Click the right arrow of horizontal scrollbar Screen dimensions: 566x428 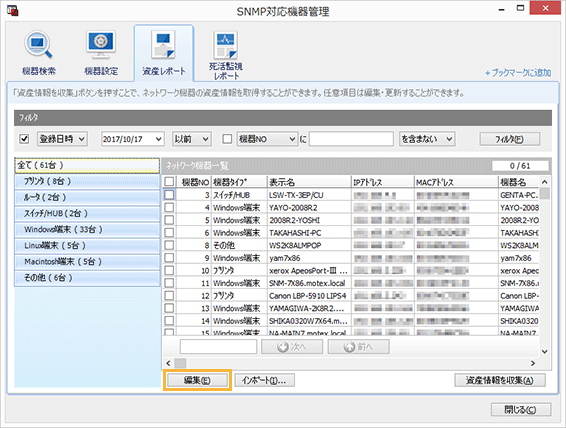pyautogui.click(x=533, y=363)
